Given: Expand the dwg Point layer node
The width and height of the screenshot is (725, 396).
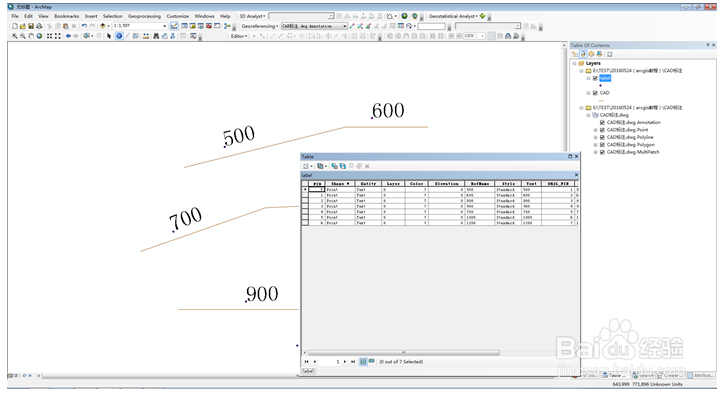Looking at the screenshot, I should [596, 130].
